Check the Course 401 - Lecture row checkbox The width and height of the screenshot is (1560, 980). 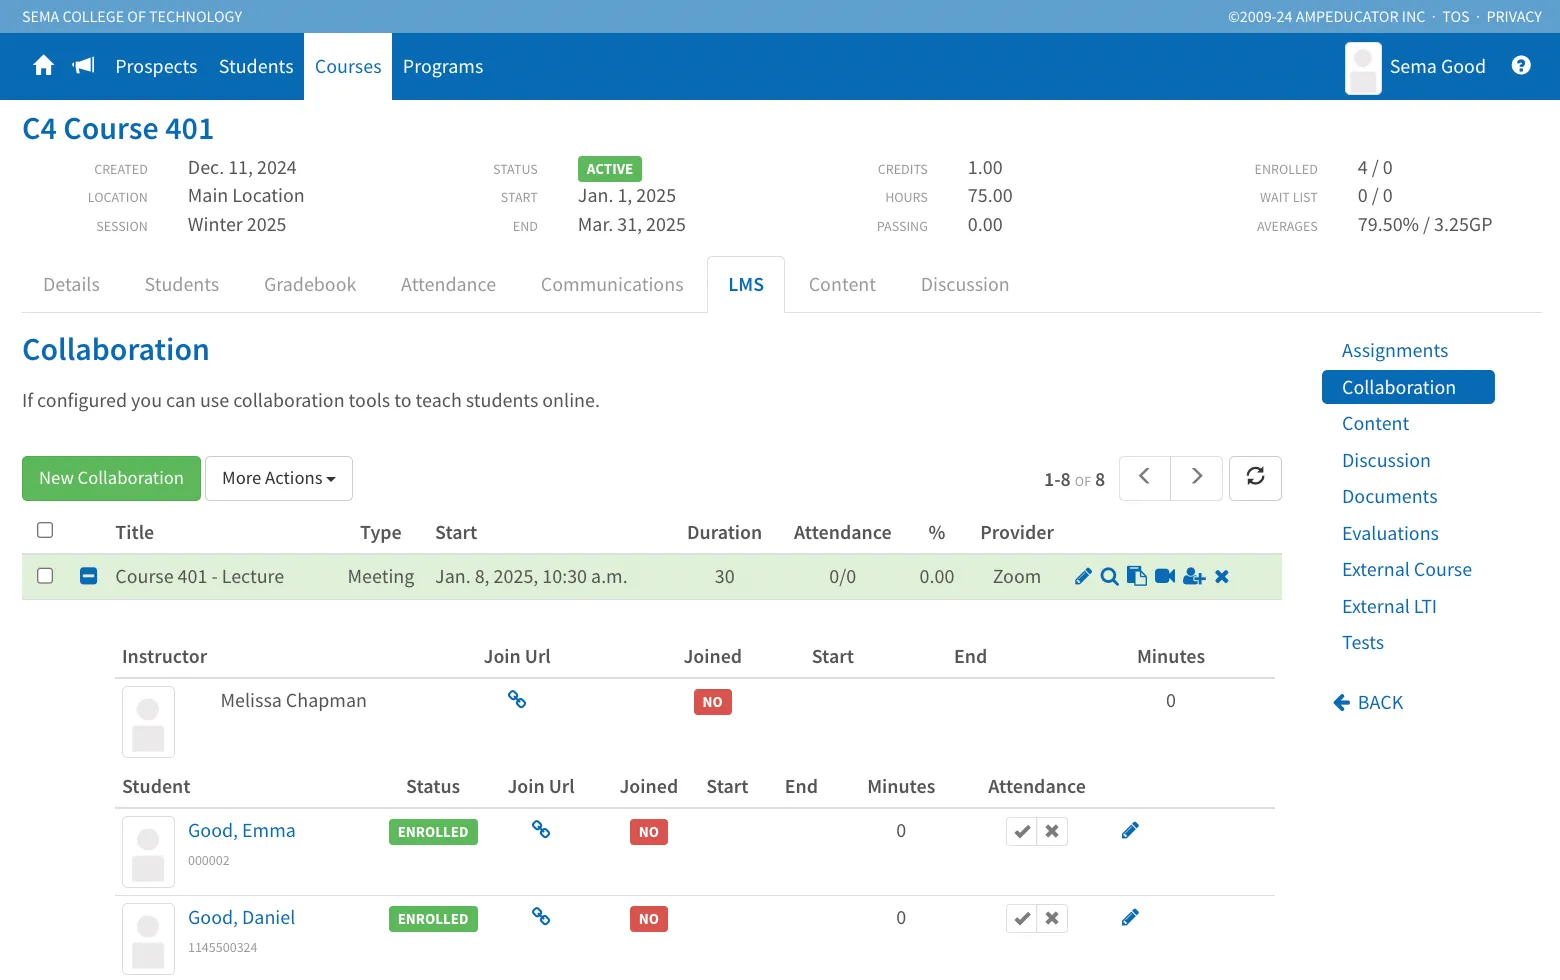point(45,576)
